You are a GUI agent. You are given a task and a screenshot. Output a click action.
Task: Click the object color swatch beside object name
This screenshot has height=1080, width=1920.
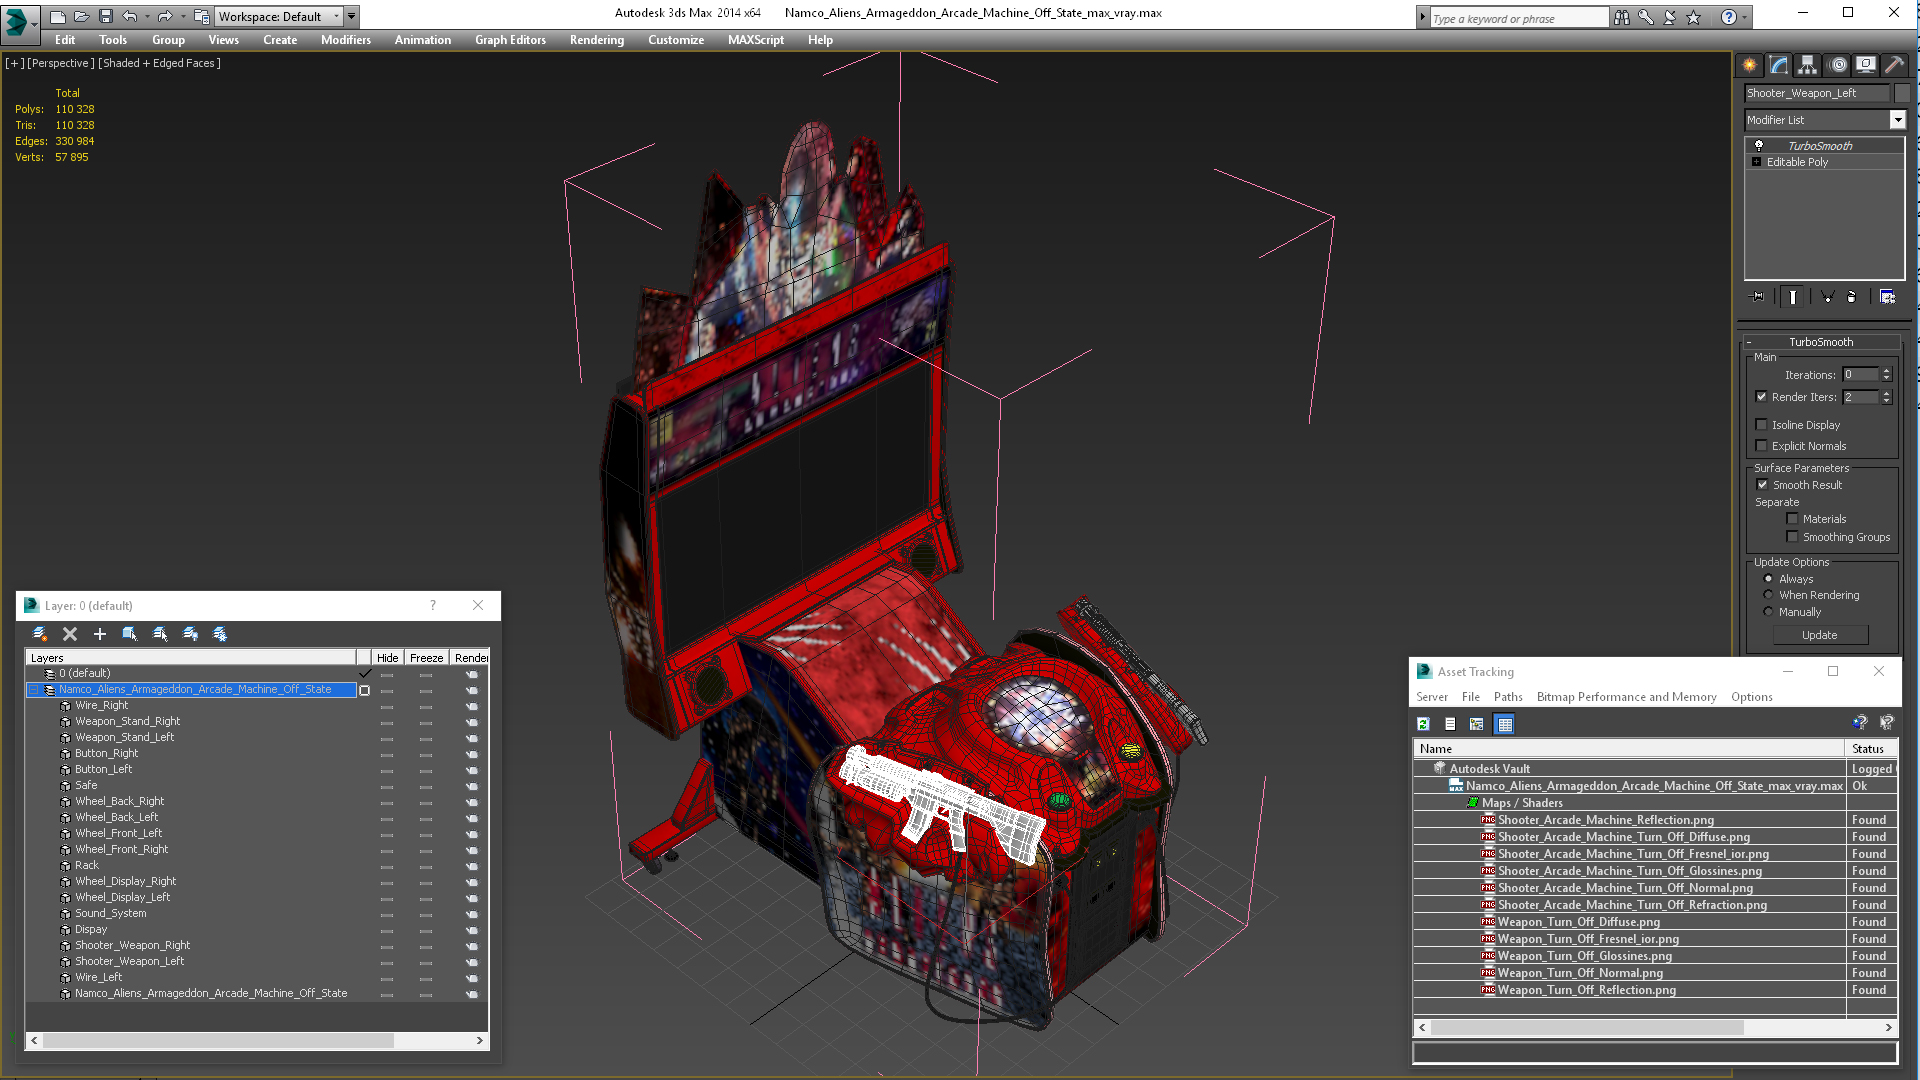click(1902, 93)
